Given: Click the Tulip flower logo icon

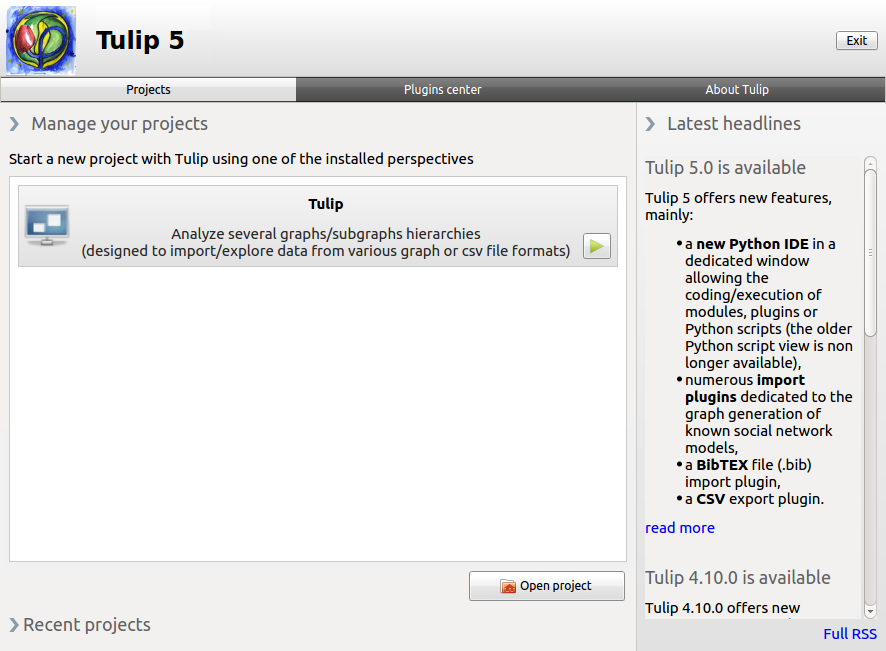Looking at the screenshot, I should point(41,40).
